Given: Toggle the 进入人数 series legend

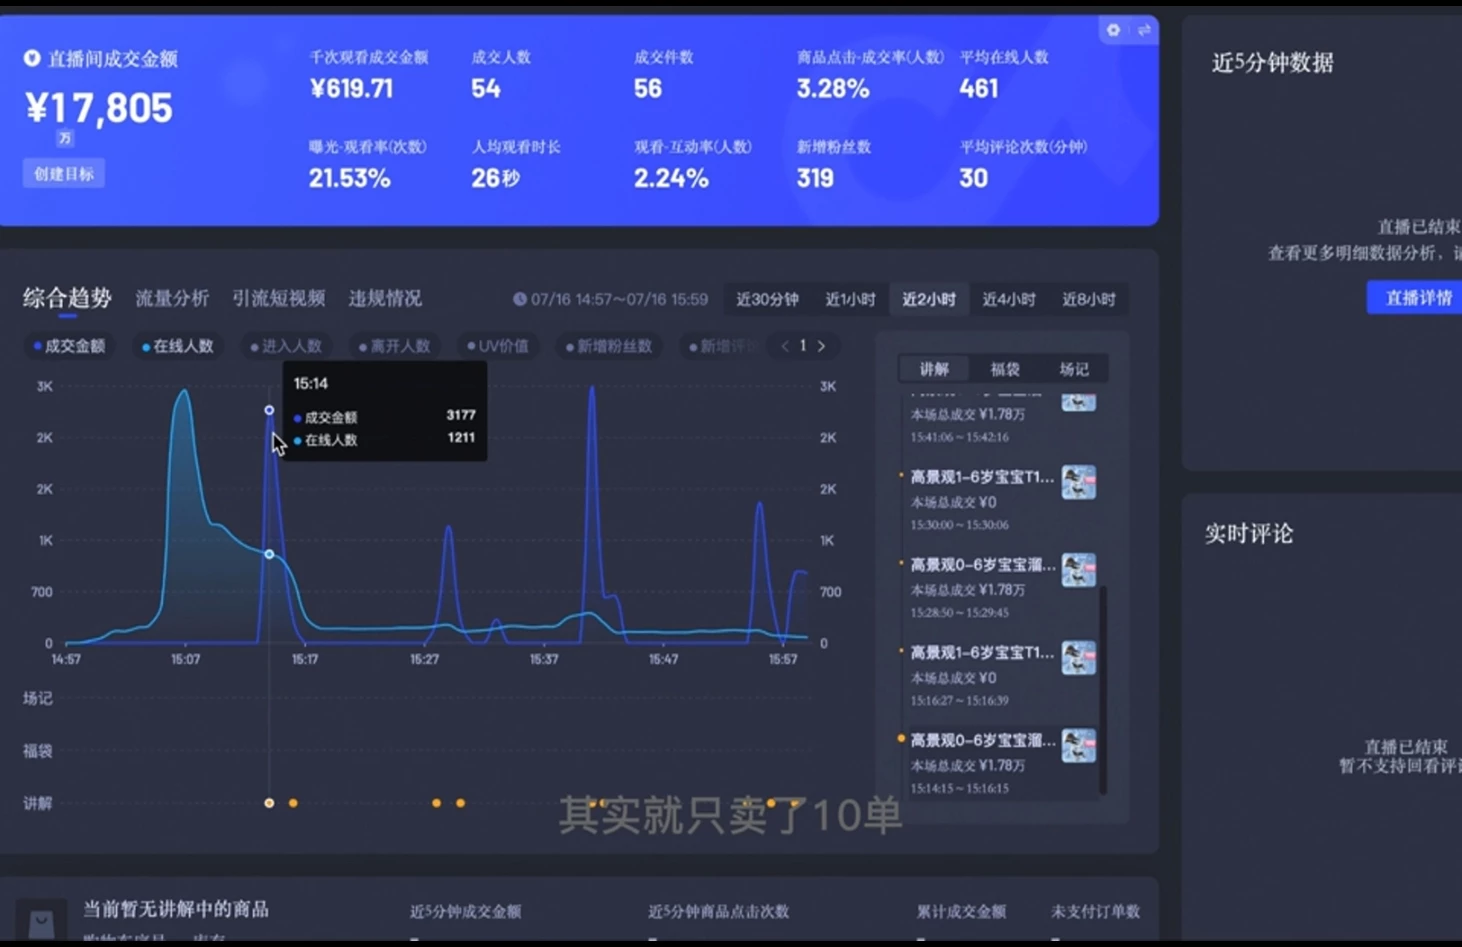Looking at the screenshot, I should 286,345.
